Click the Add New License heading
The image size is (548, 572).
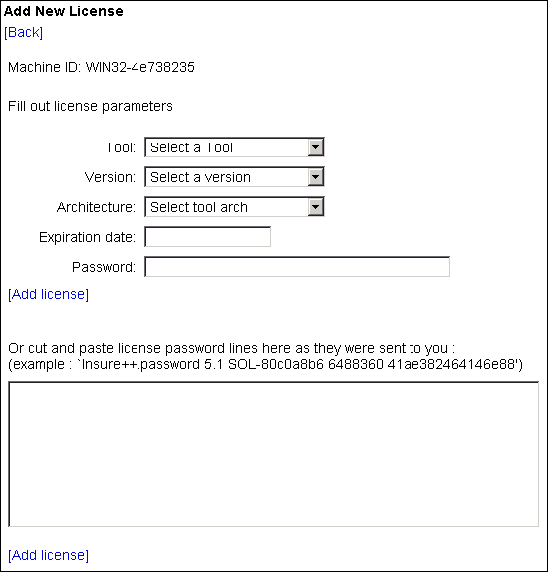[x=63, y=11]
